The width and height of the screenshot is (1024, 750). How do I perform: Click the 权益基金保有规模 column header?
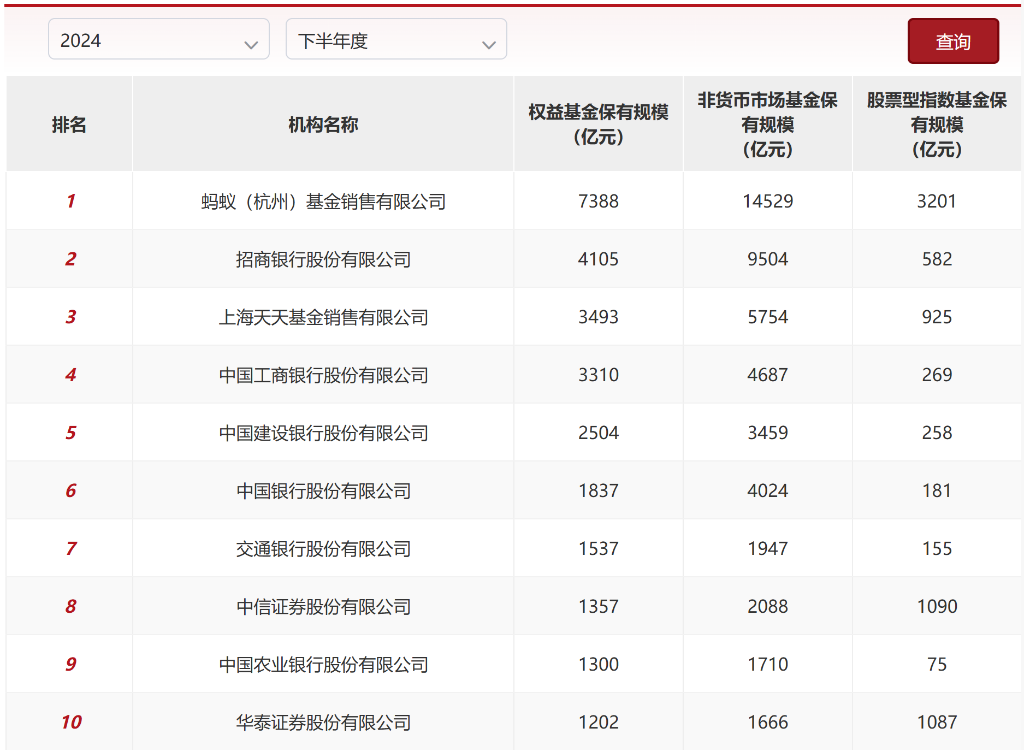[597, 123]
